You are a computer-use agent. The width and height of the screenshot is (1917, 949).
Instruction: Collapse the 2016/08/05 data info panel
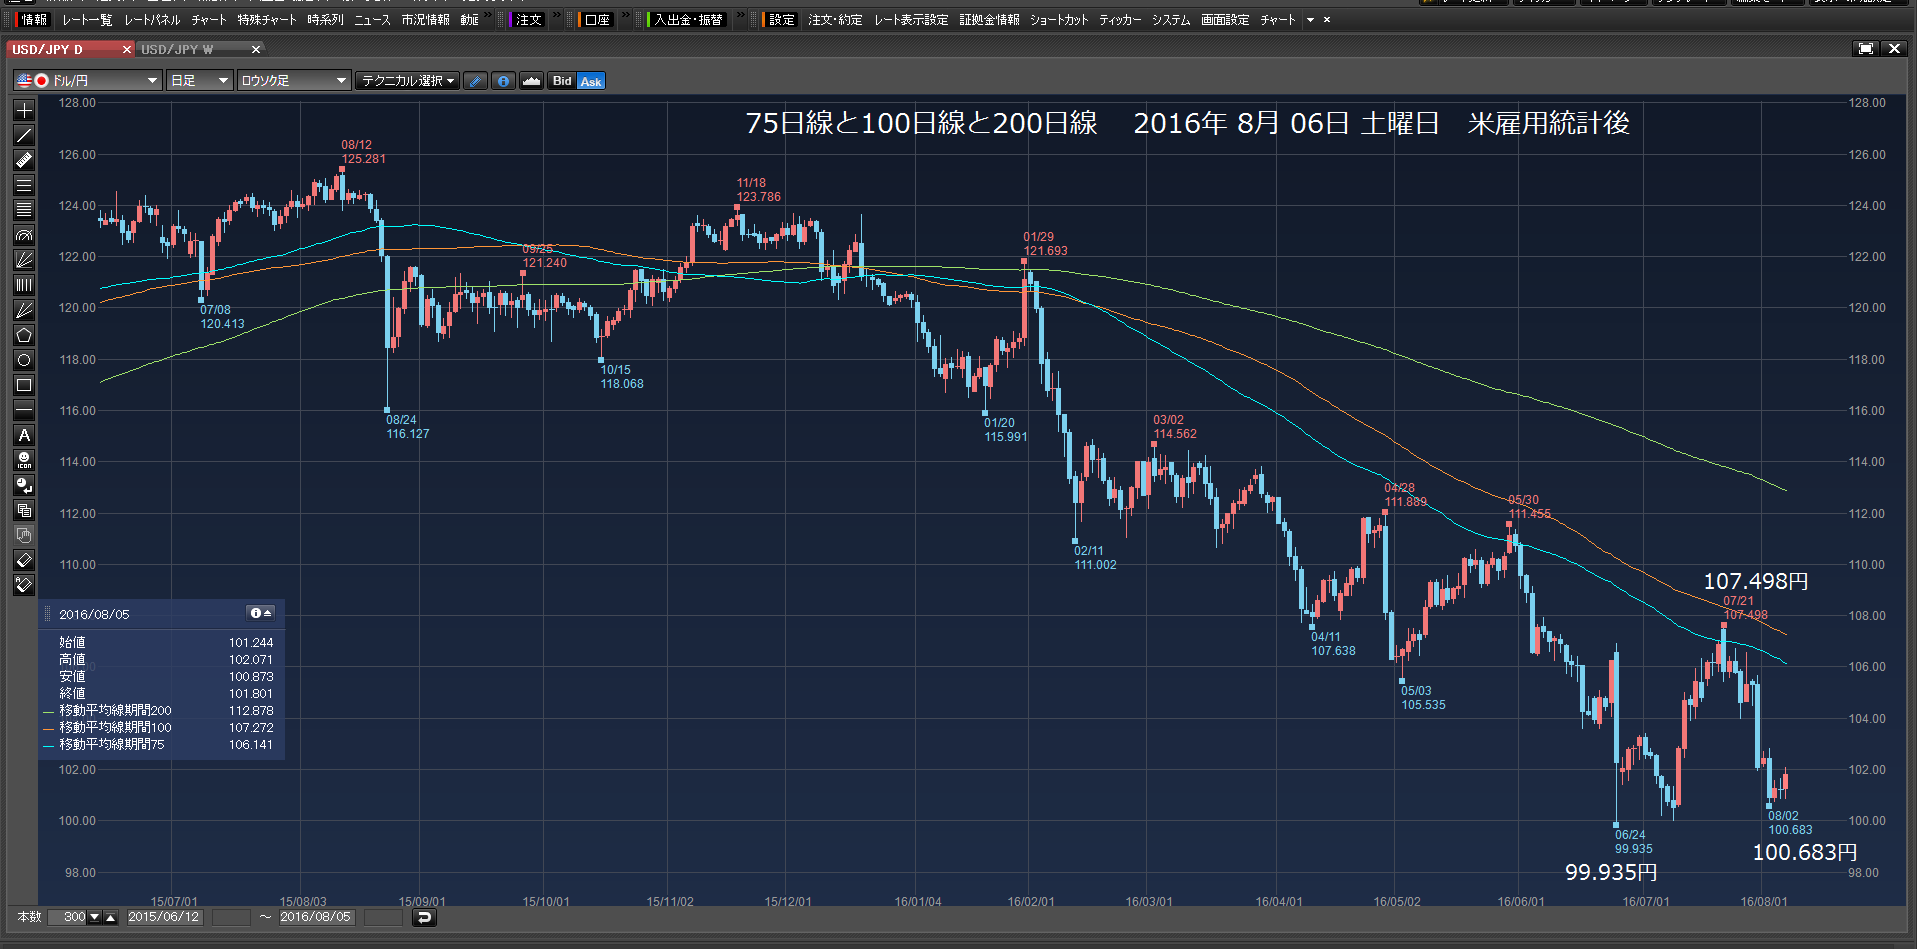(x=261, y=613)
